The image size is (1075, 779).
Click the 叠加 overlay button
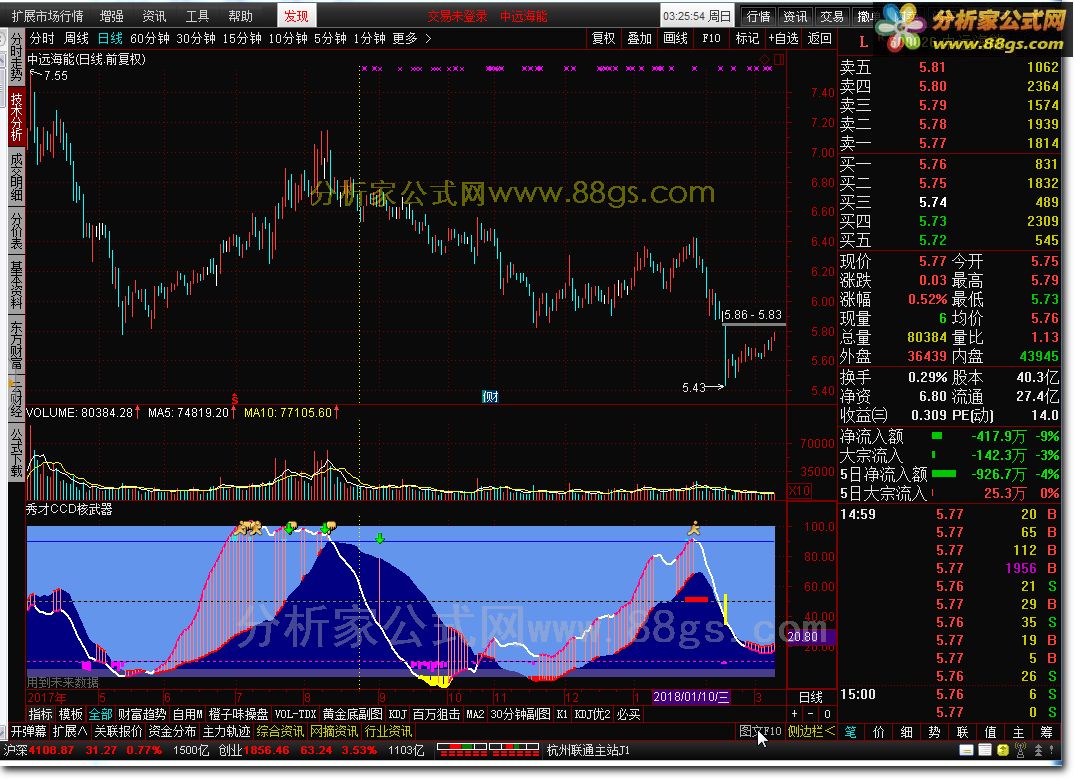point(639,38)
